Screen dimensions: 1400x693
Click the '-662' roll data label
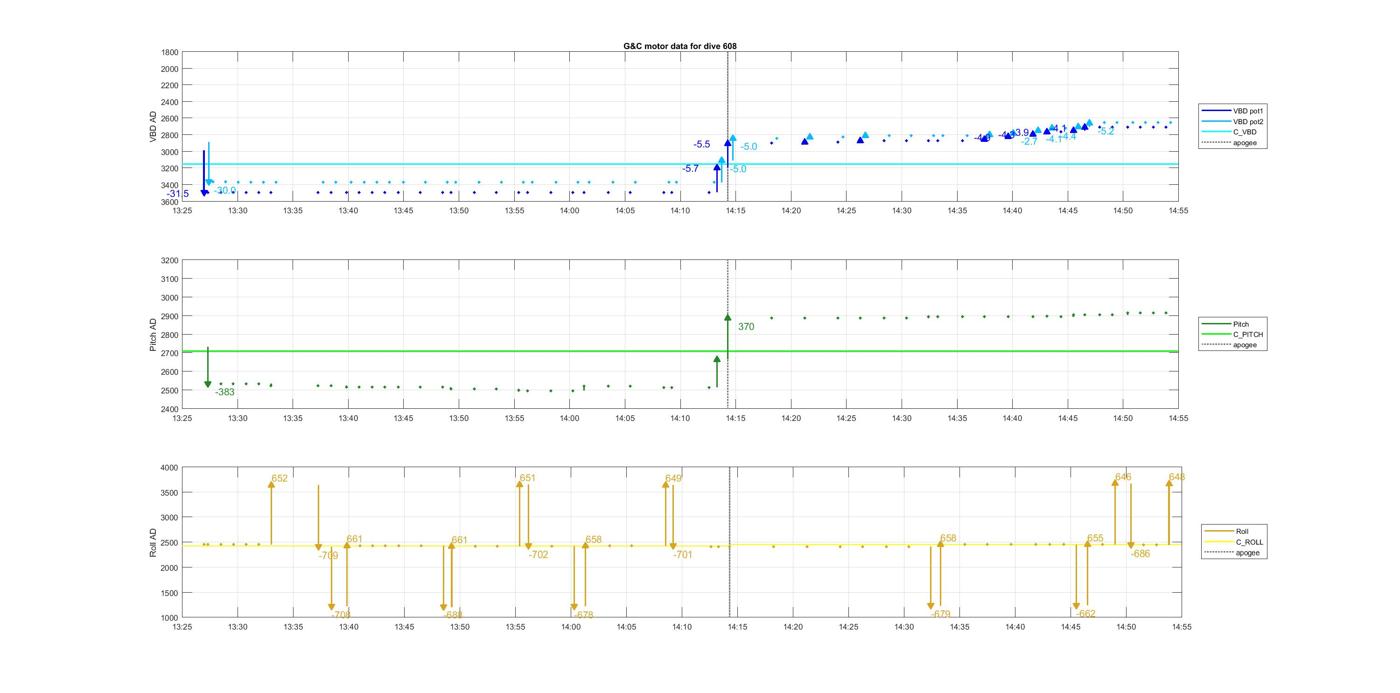1086,614
